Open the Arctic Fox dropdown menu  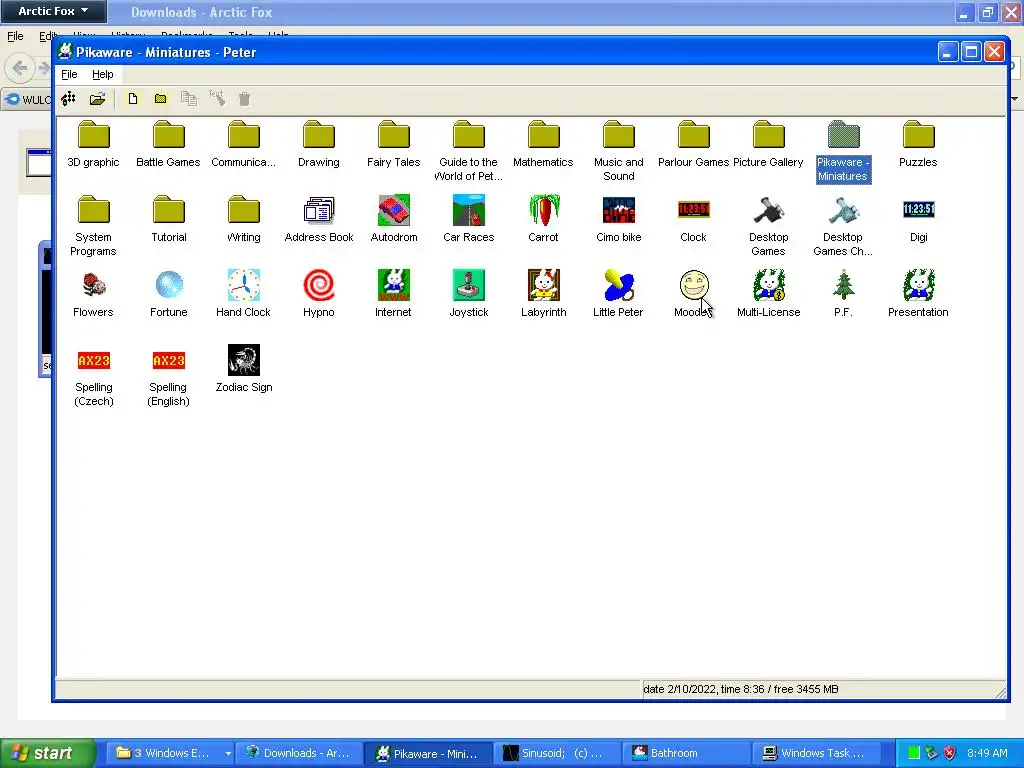pyautogui.click(x=52, y=11)
